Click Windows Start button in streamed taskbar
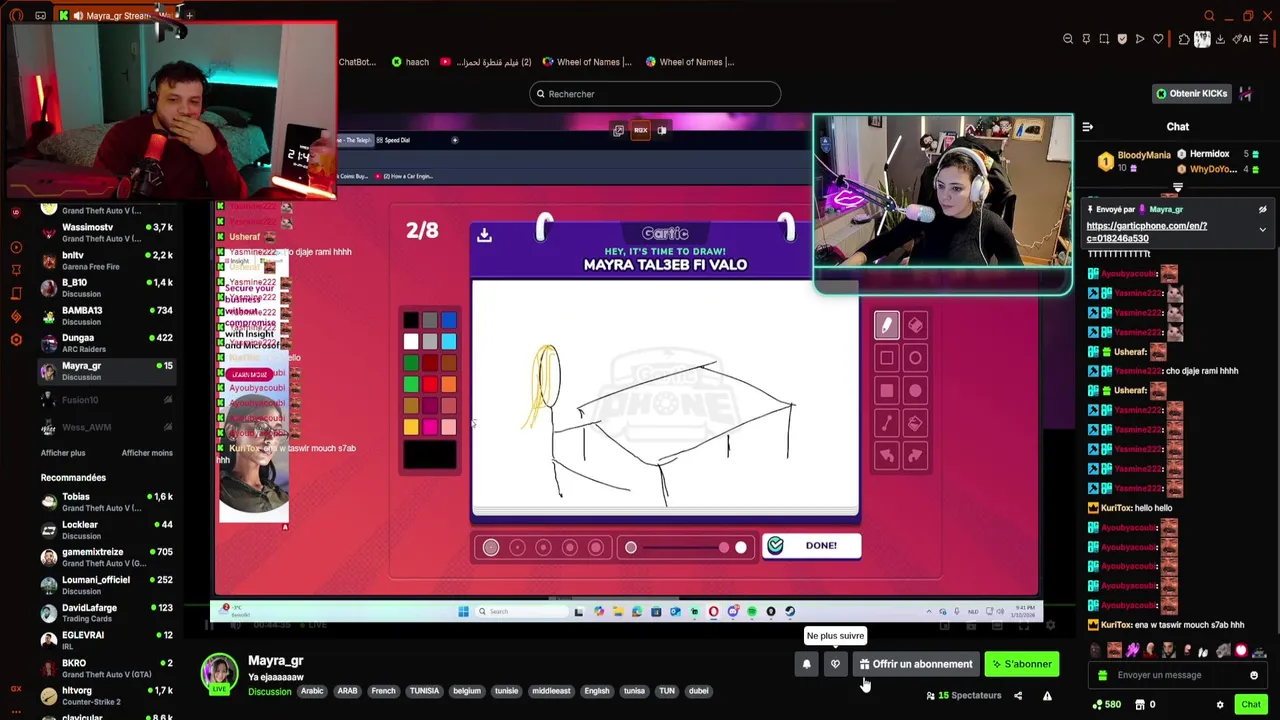This screenshot has height=720, width=1280. point(463,611)
